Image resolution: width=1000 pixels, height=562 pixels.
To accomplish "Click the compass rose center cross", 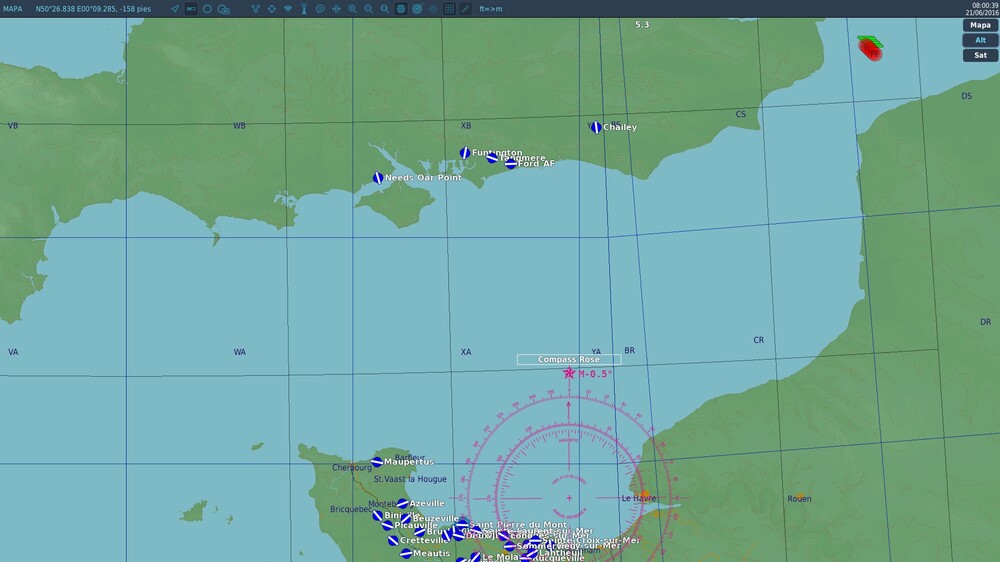I will (569, 498).
